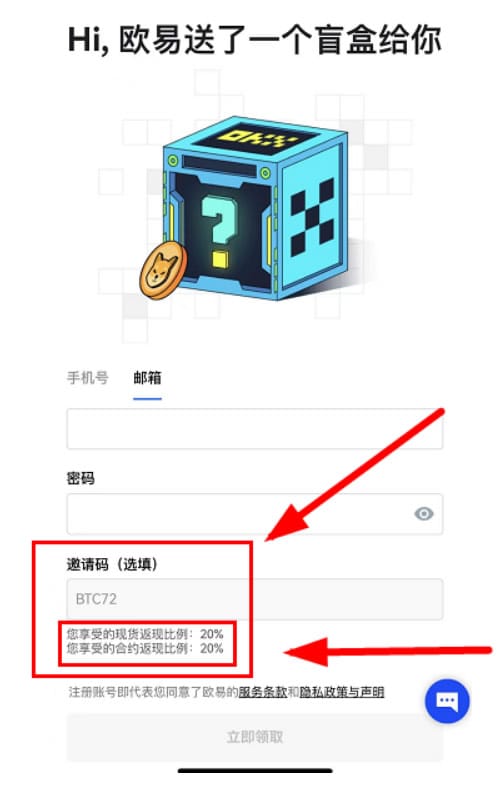
Task: Tap the mystery box illustration
Action: tap(252, 209)
